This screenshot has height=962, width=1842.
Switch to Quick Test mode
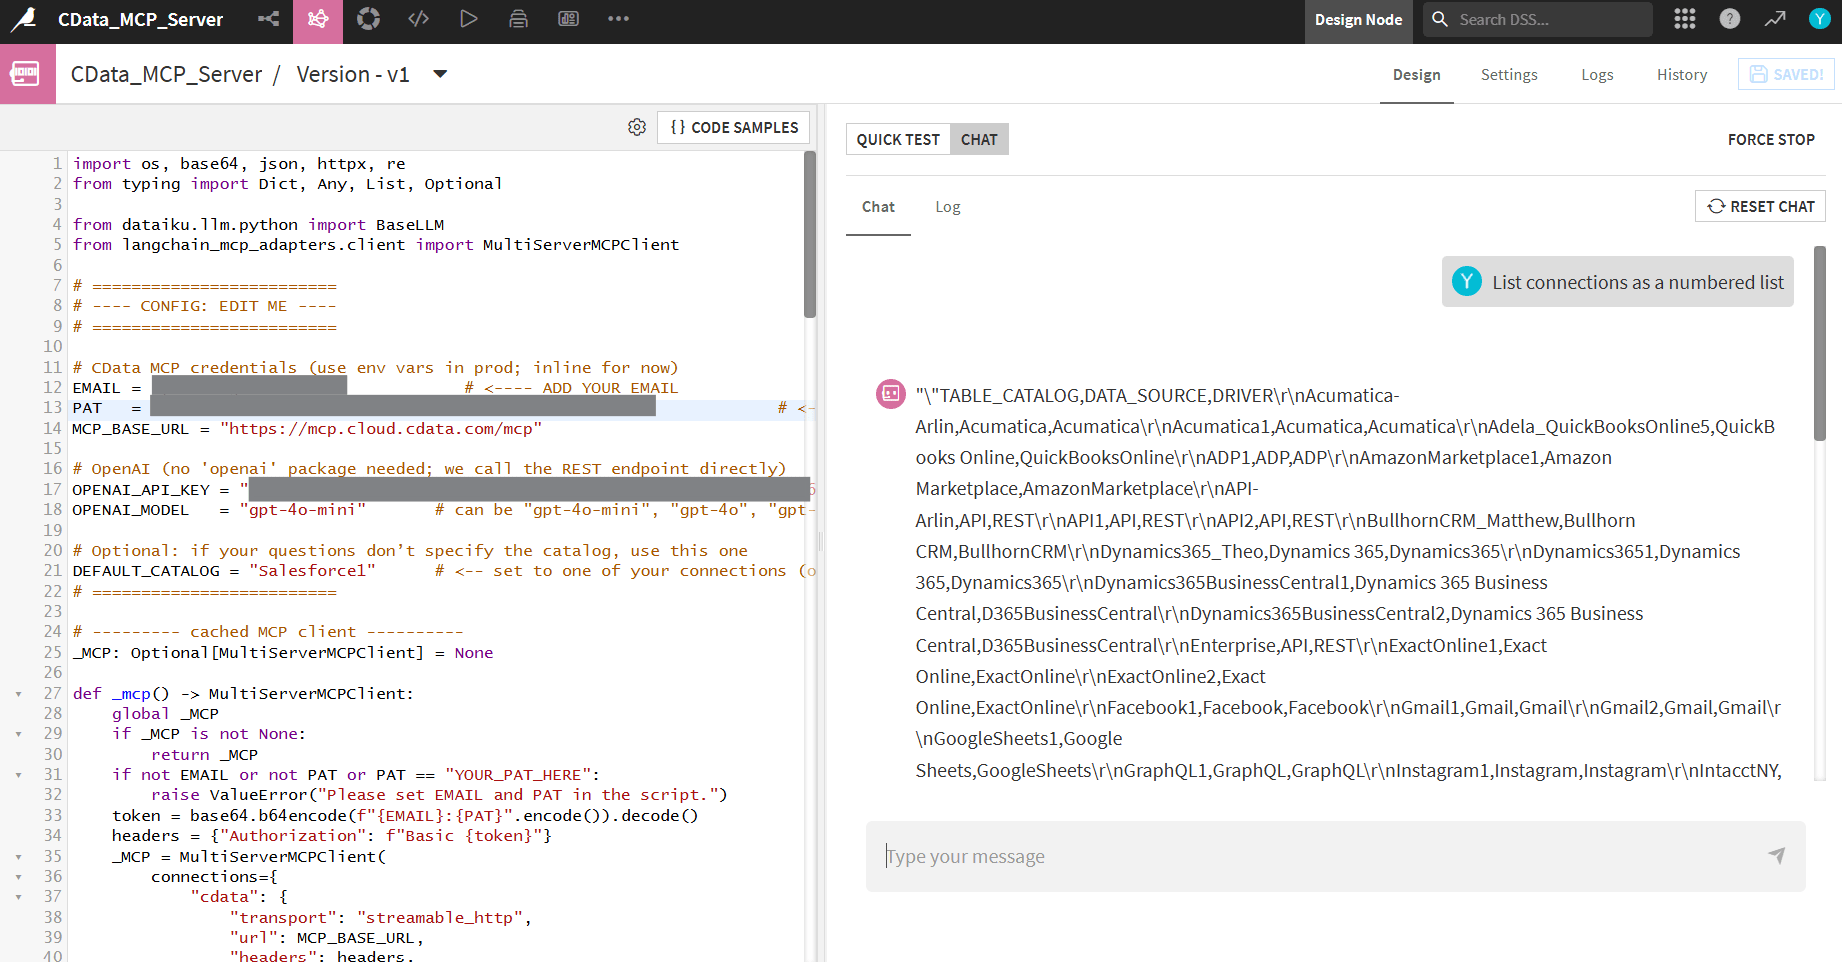pos(897,139)
